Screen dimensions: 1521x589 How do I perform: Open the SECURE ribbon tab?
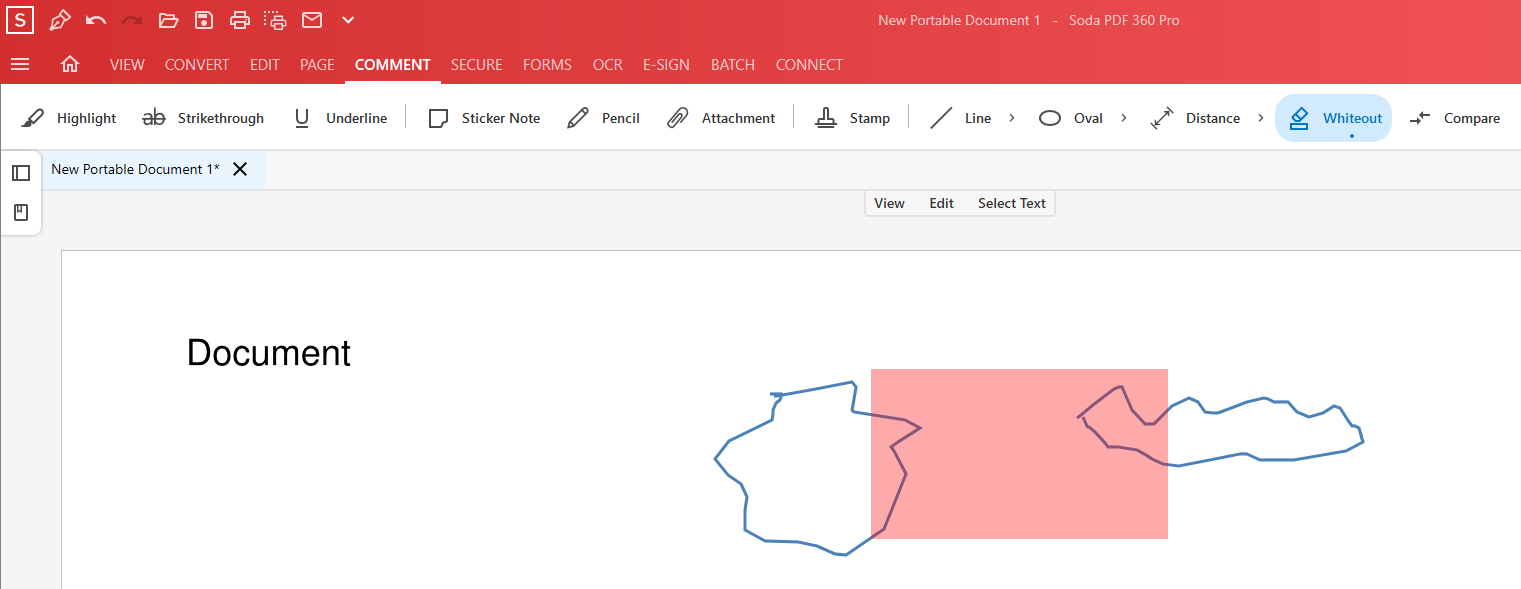point(476,64)
